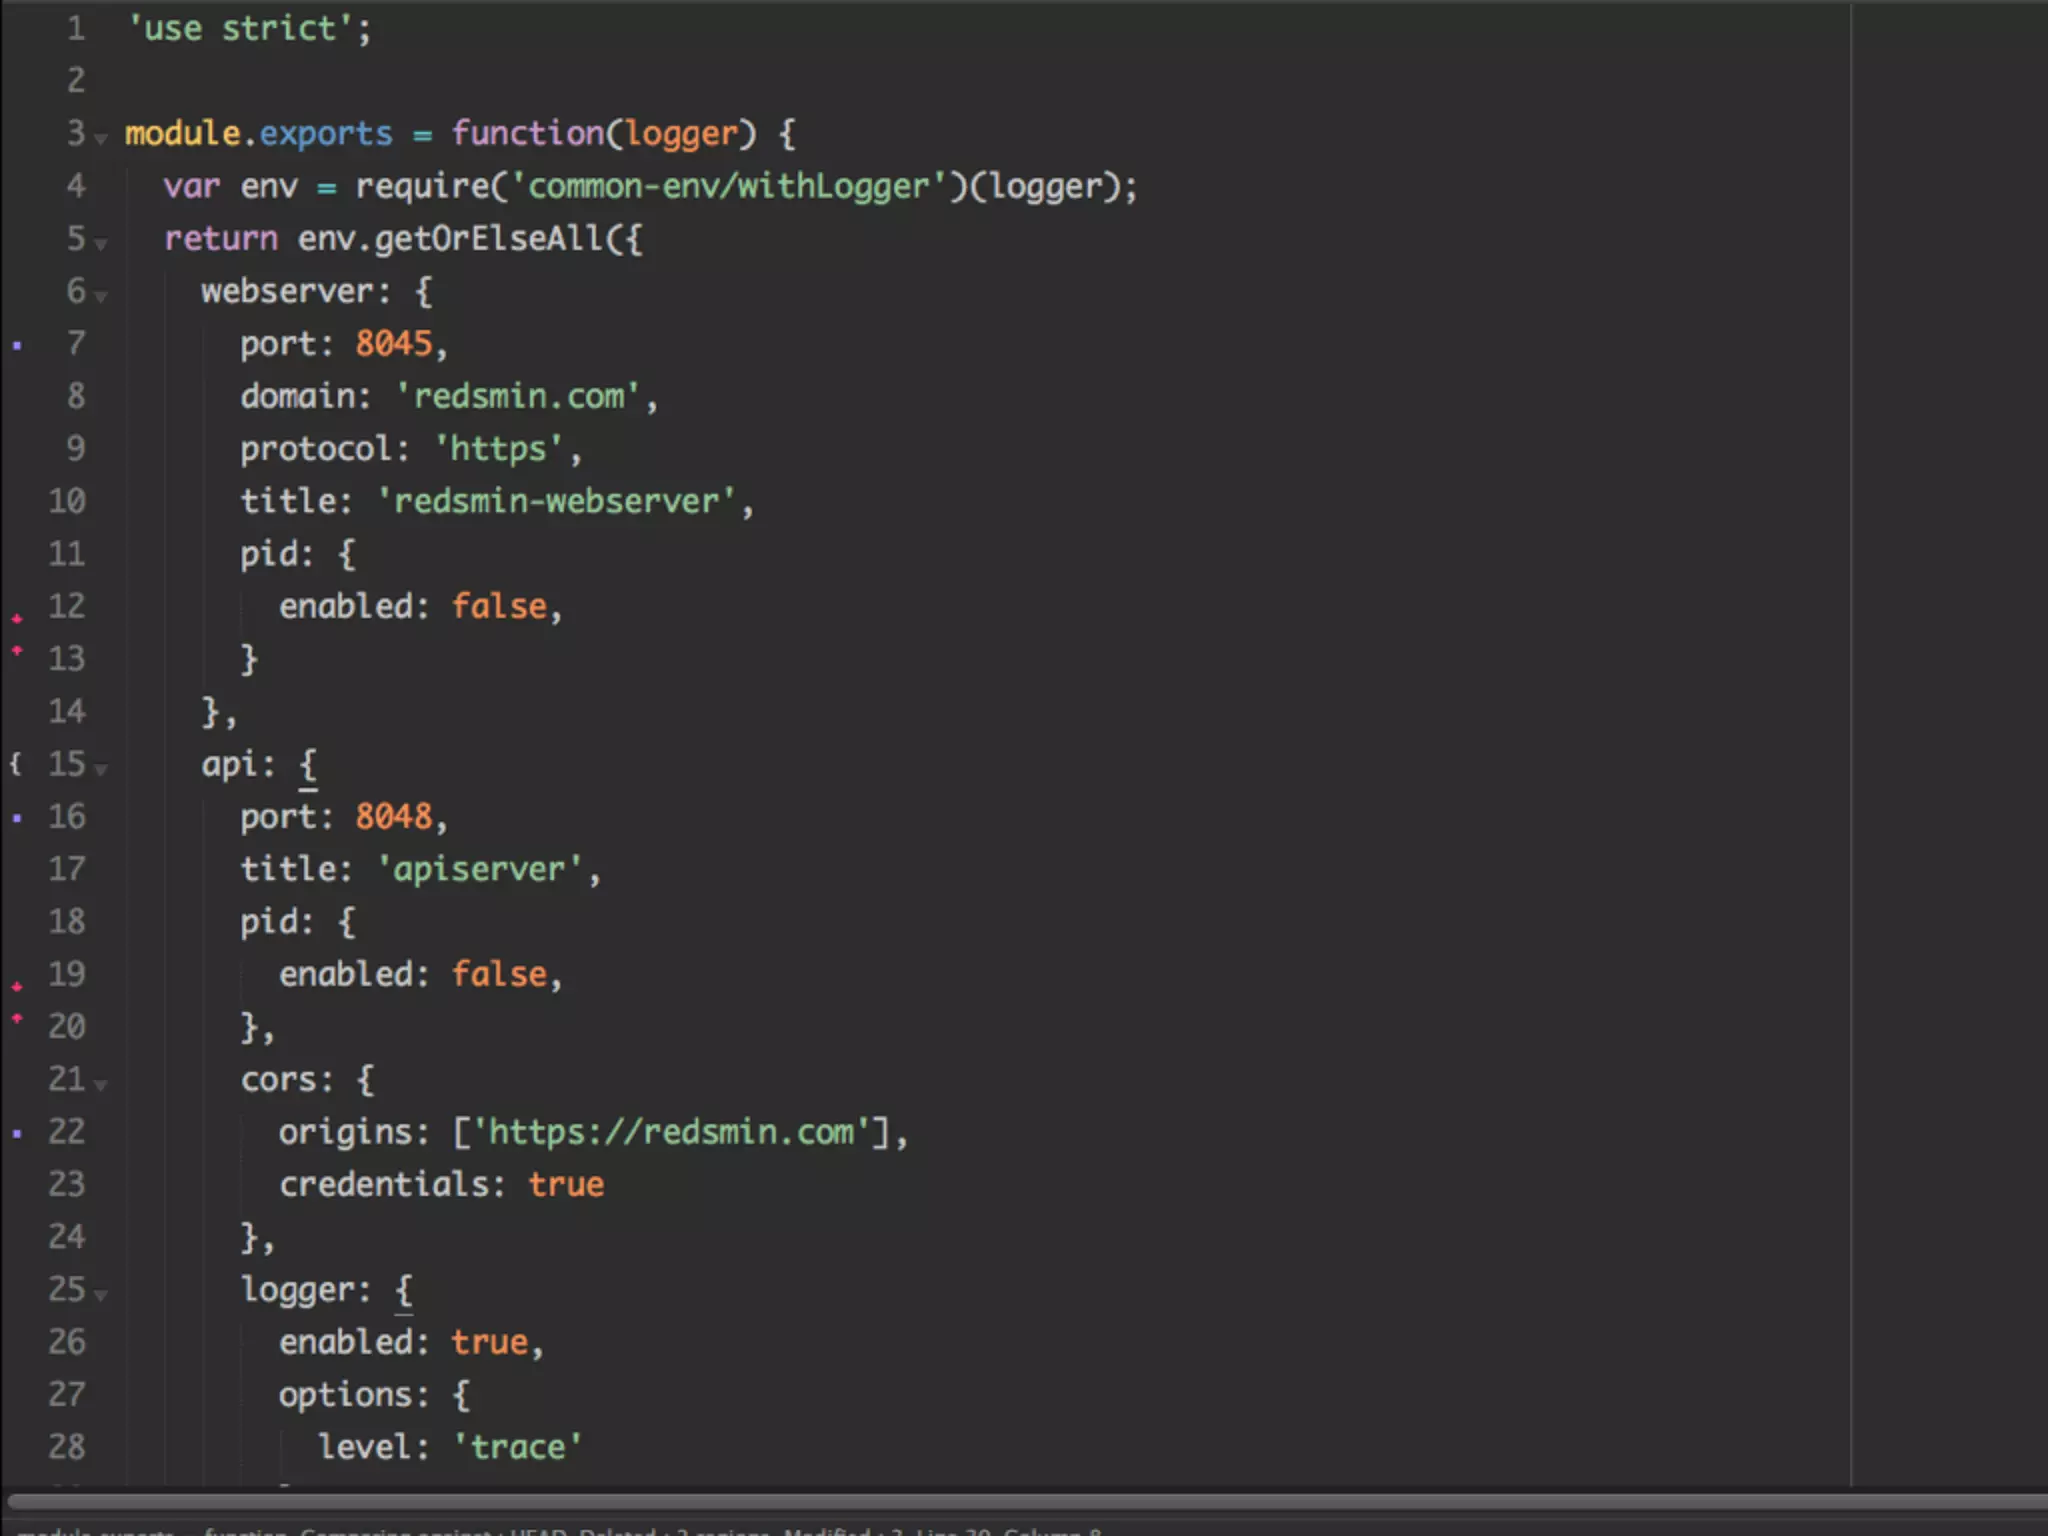Collapse the cors block on line 21
2048x1536 pixels.
click(x=100, y=1085)
